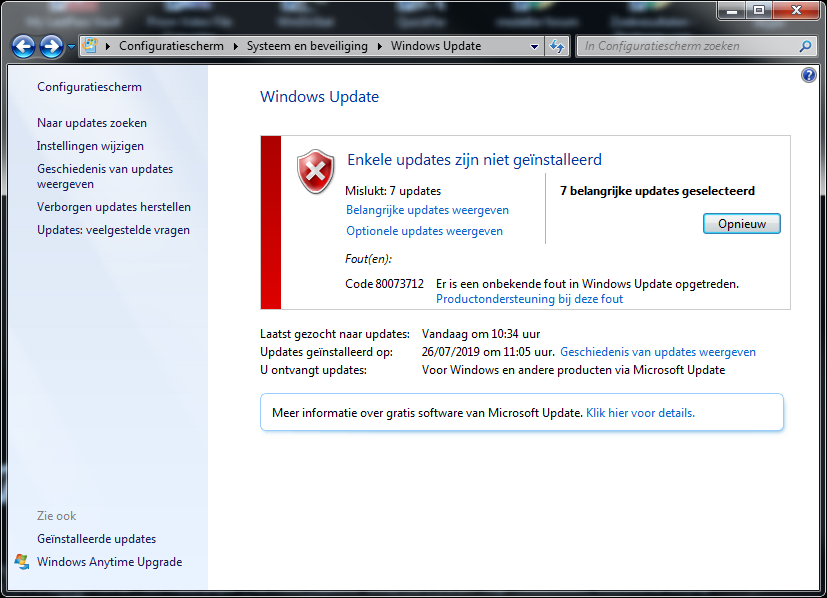Navigate to Systeem en beveiliging breadcrumb
Screen dimensions: 827x598
307,46
